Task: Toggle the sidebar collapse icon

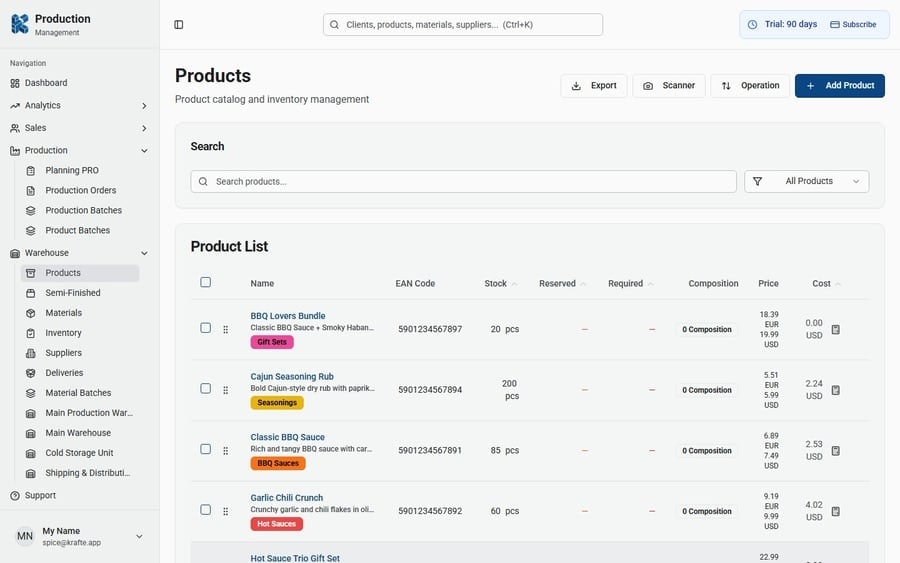Action: point(179,25)
